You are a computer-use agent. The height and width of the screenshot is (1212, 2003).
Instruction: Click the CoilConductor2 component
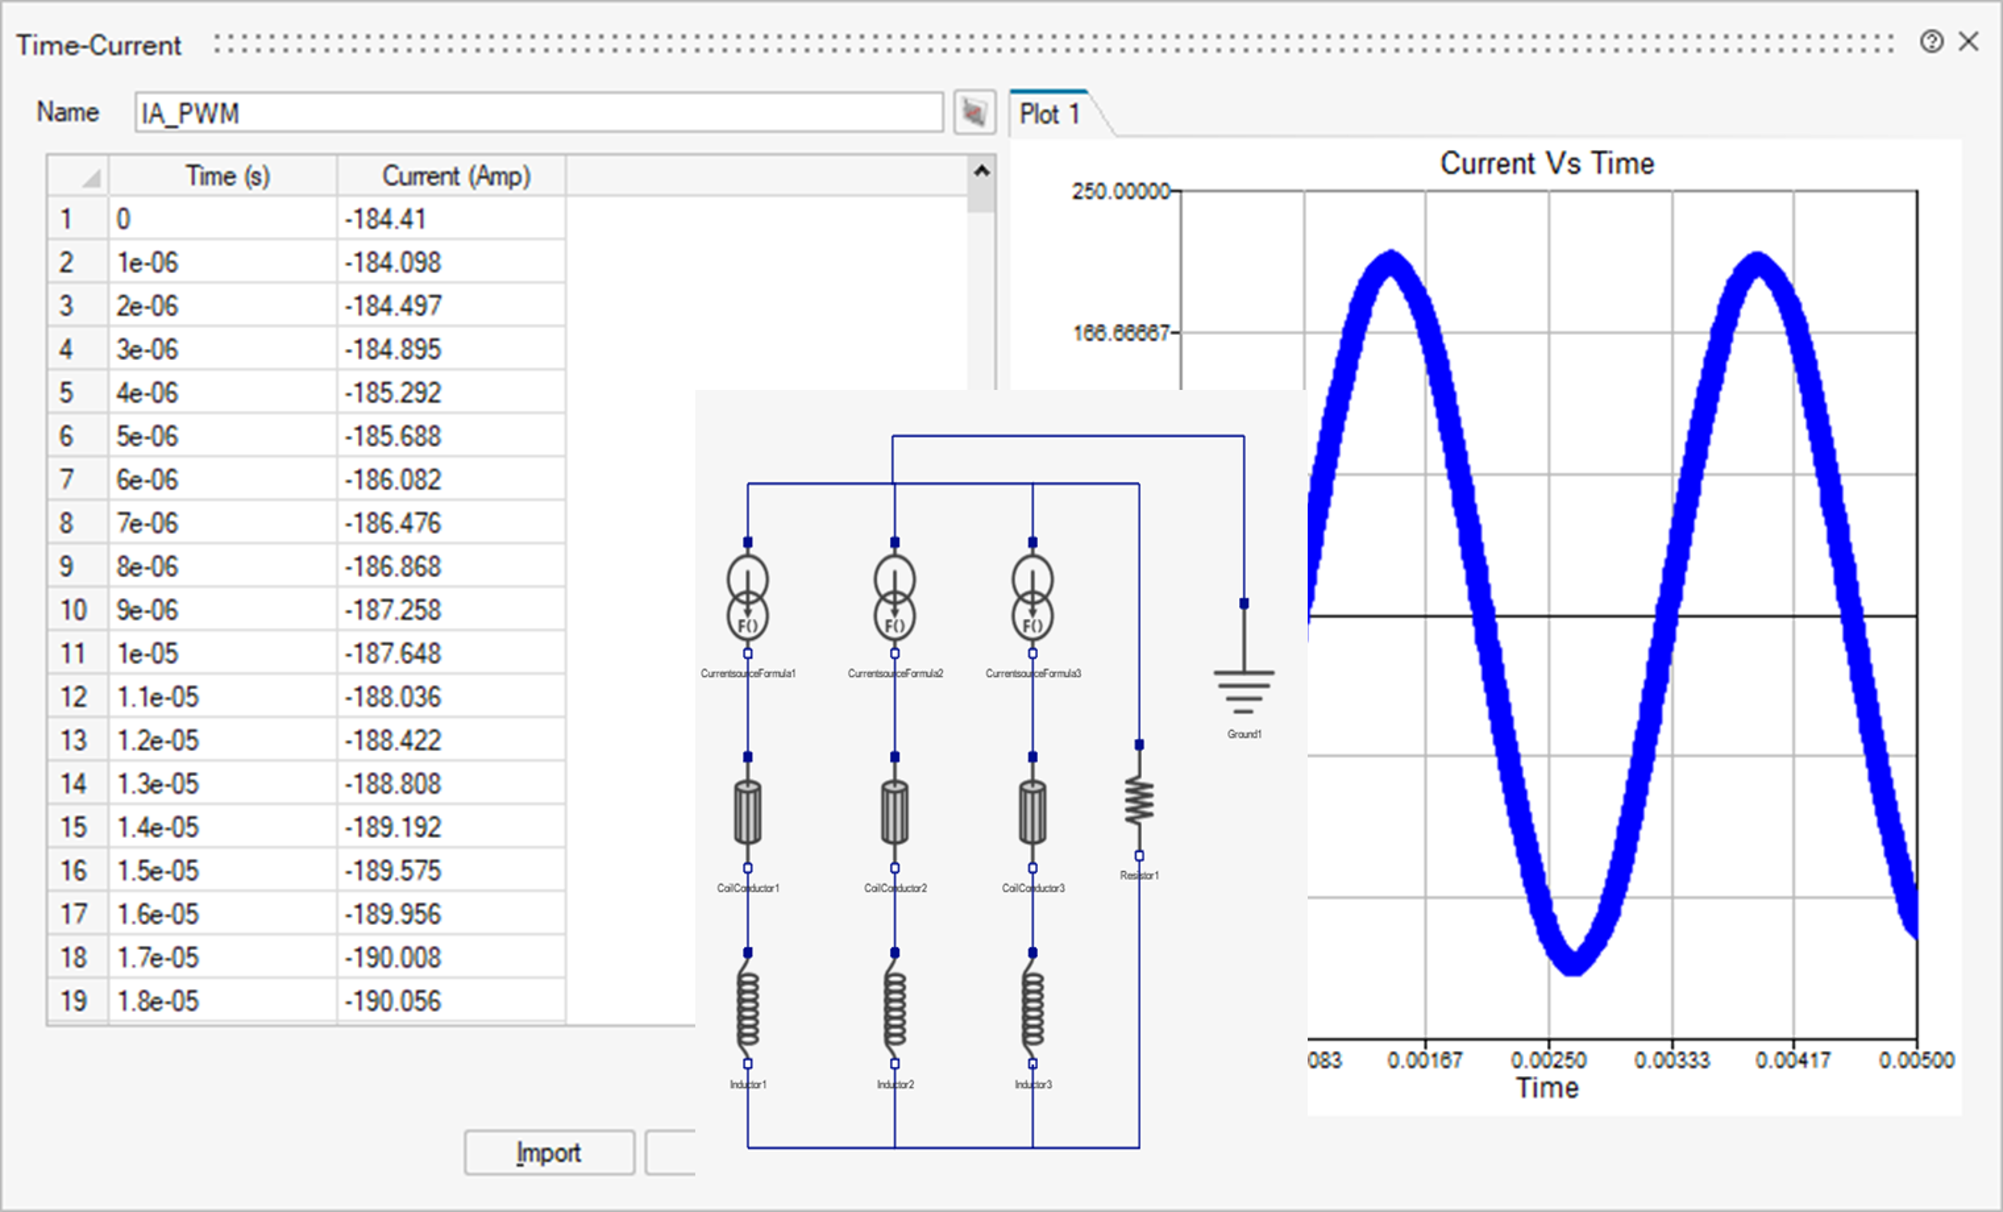tap(894, 812)
